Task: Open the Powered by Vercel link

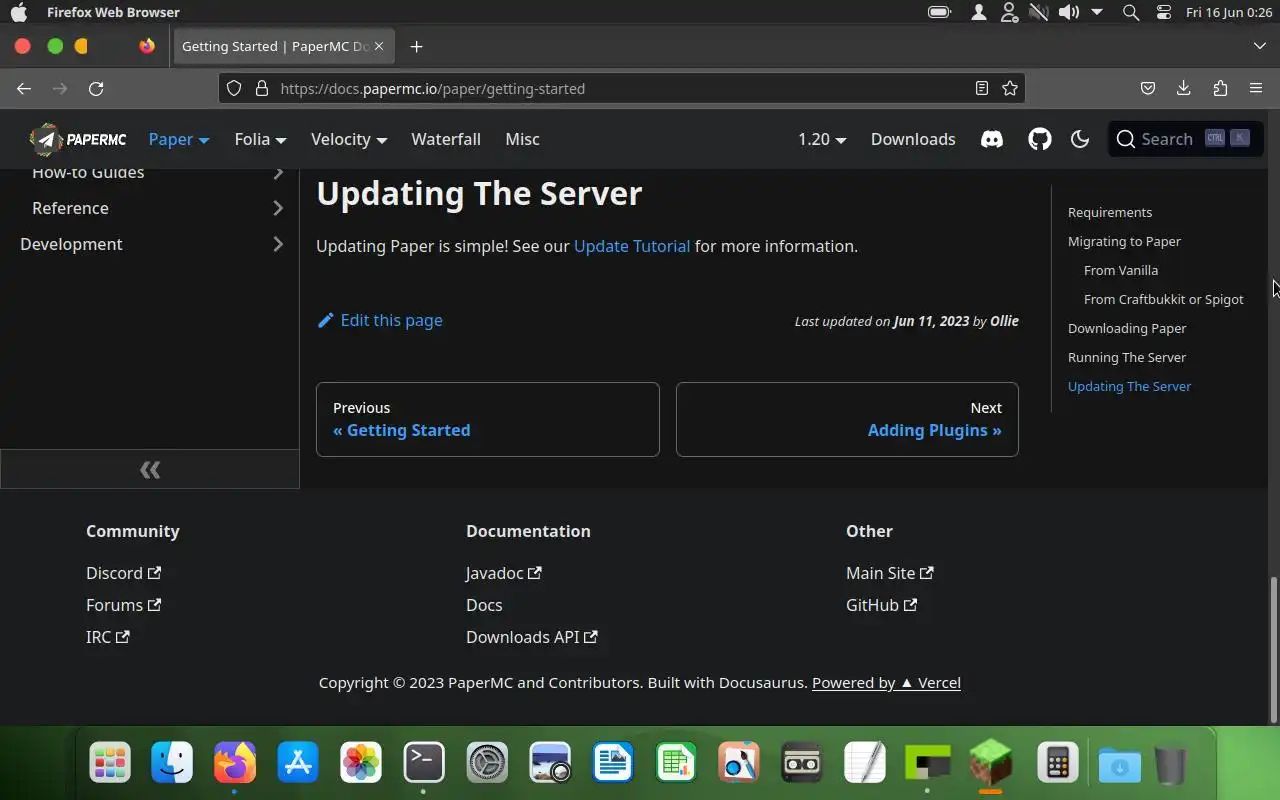Action: pos(886,682)
